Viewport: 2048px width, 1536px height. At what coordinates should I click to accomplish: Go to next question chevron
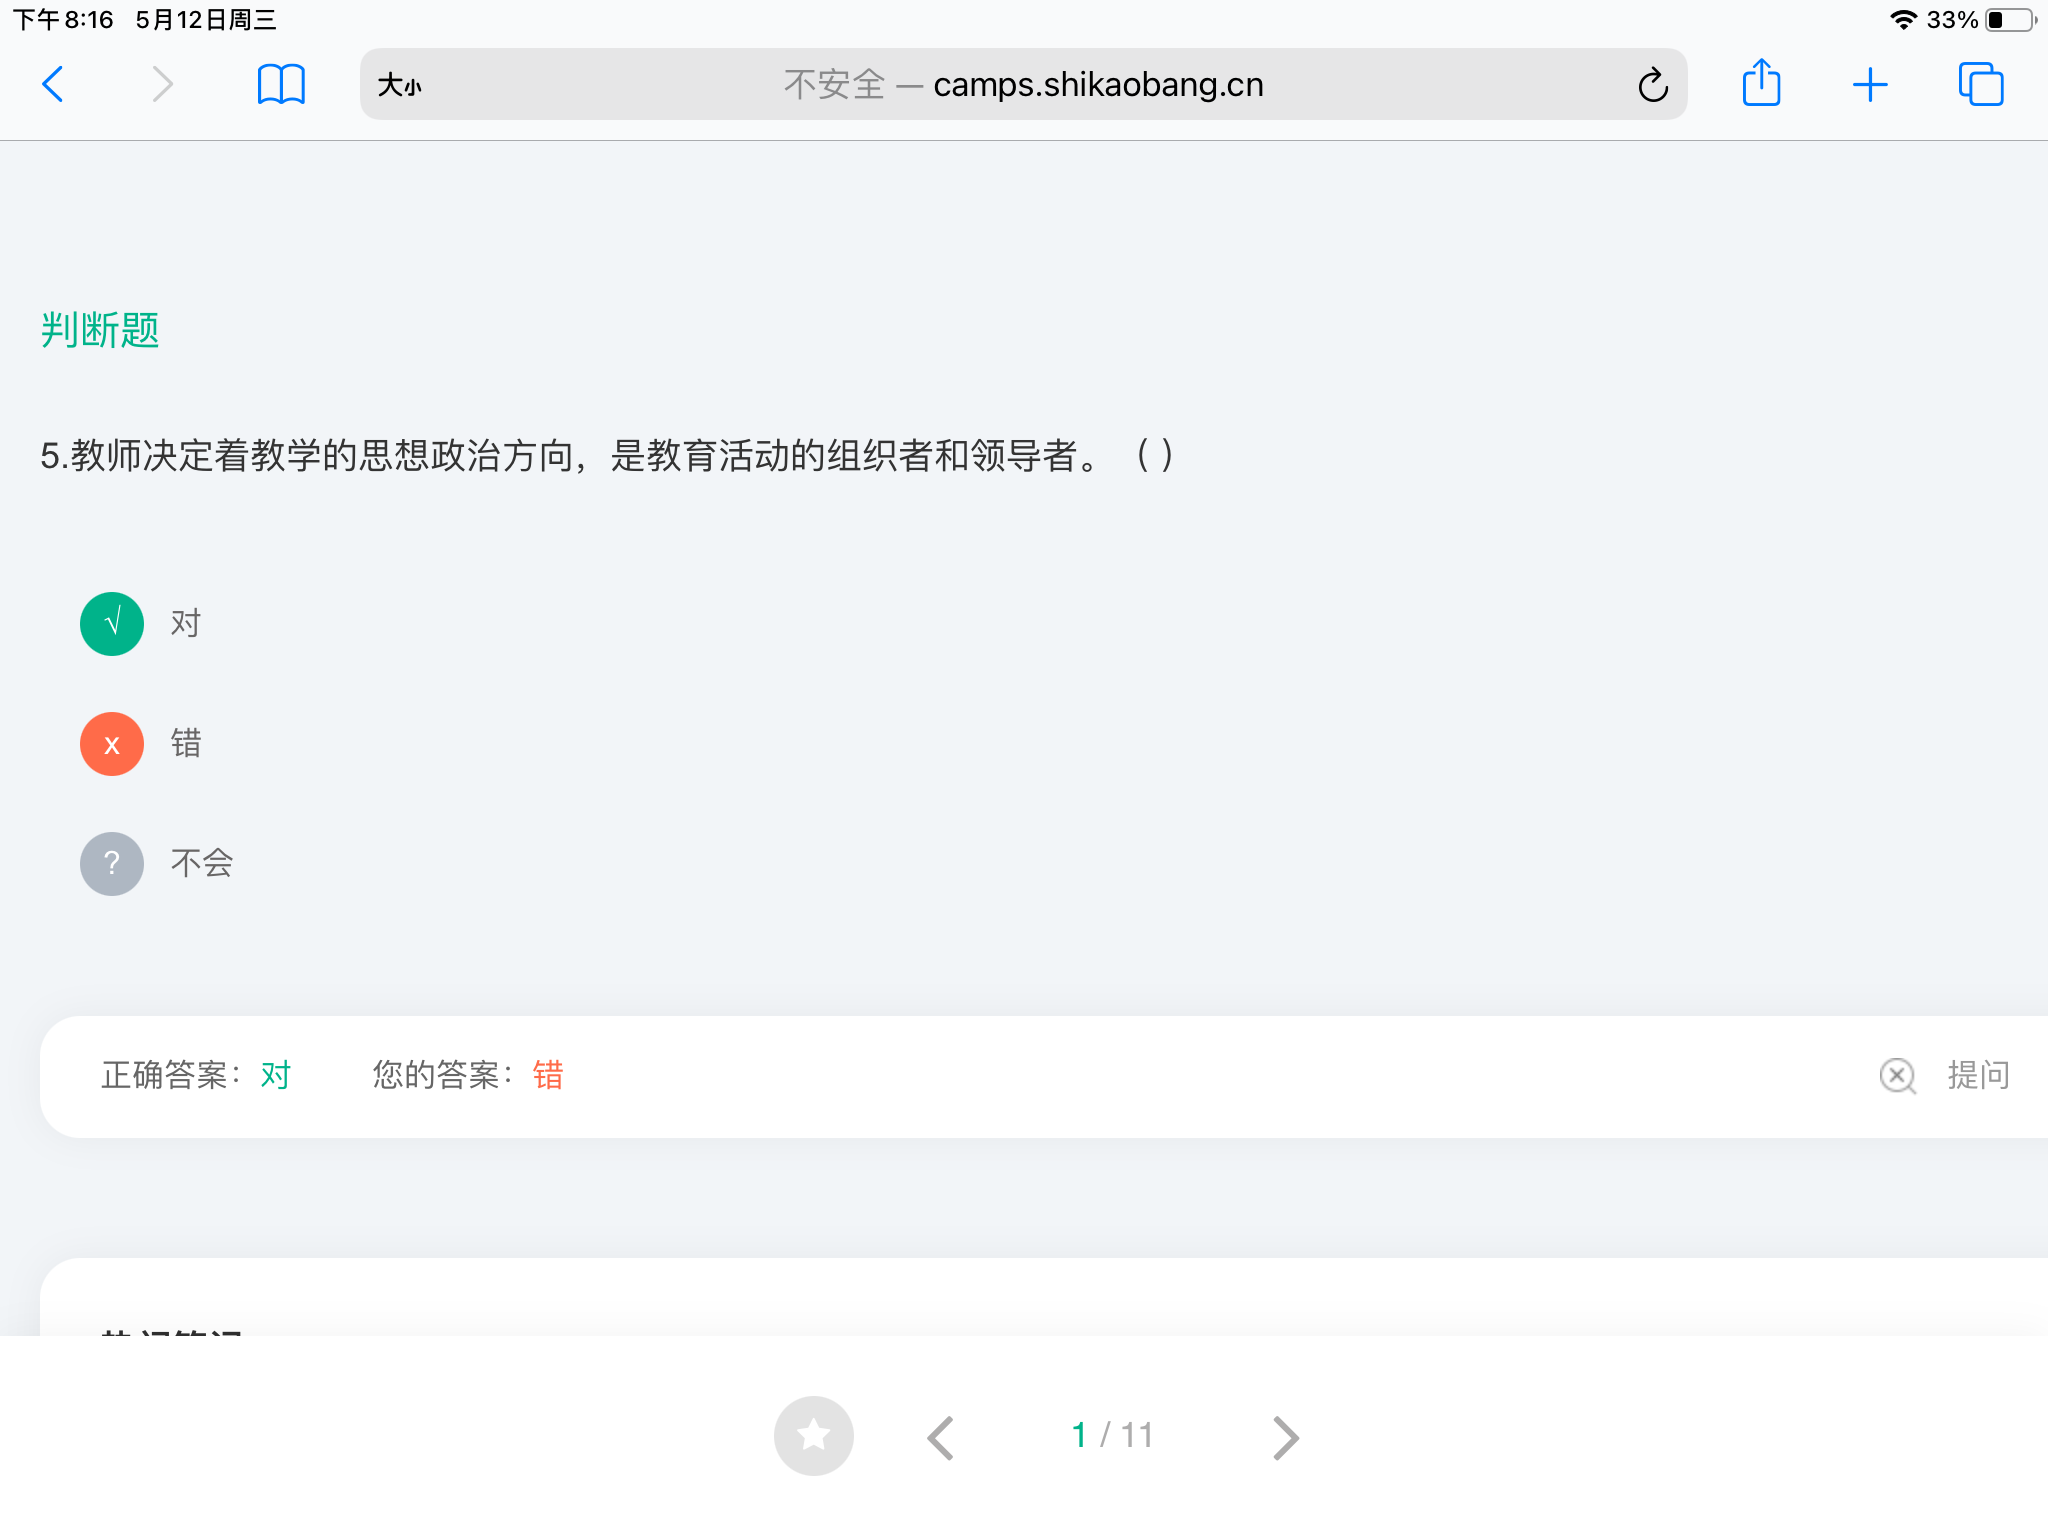pyautogui.click(x=1286, y=1438)
